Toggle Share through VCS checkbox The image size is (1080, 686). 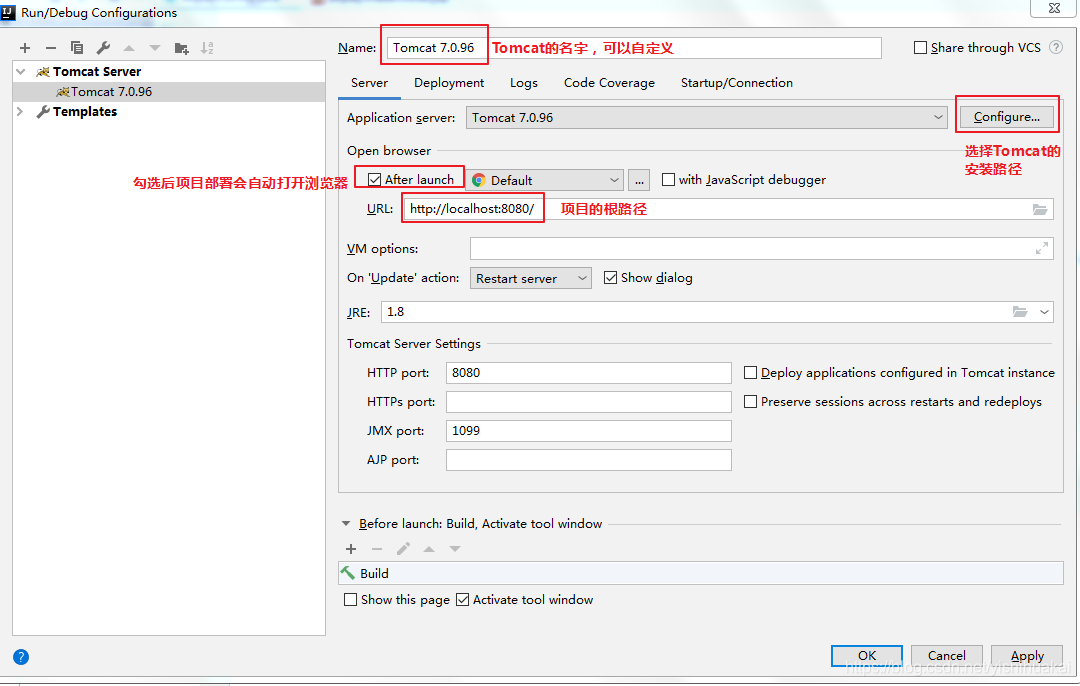coord(920,48)
